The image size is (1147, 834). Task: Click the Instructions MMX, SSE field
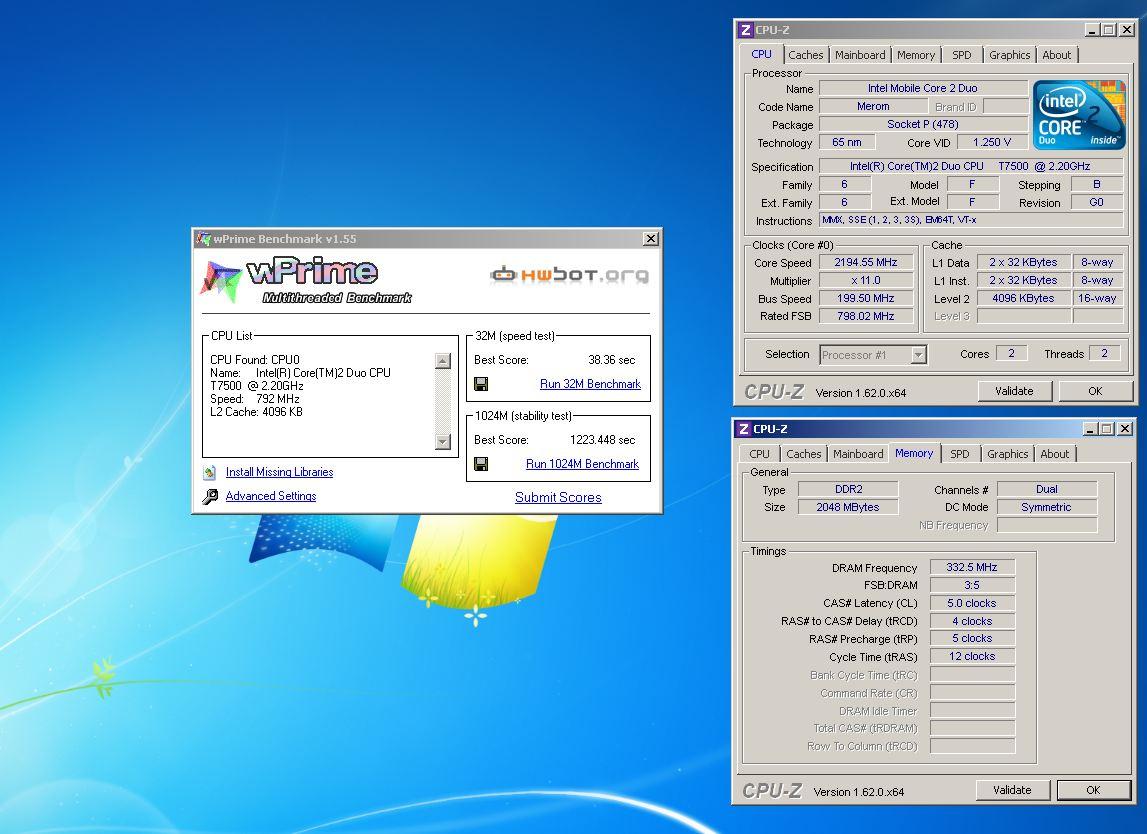point(971,220)
